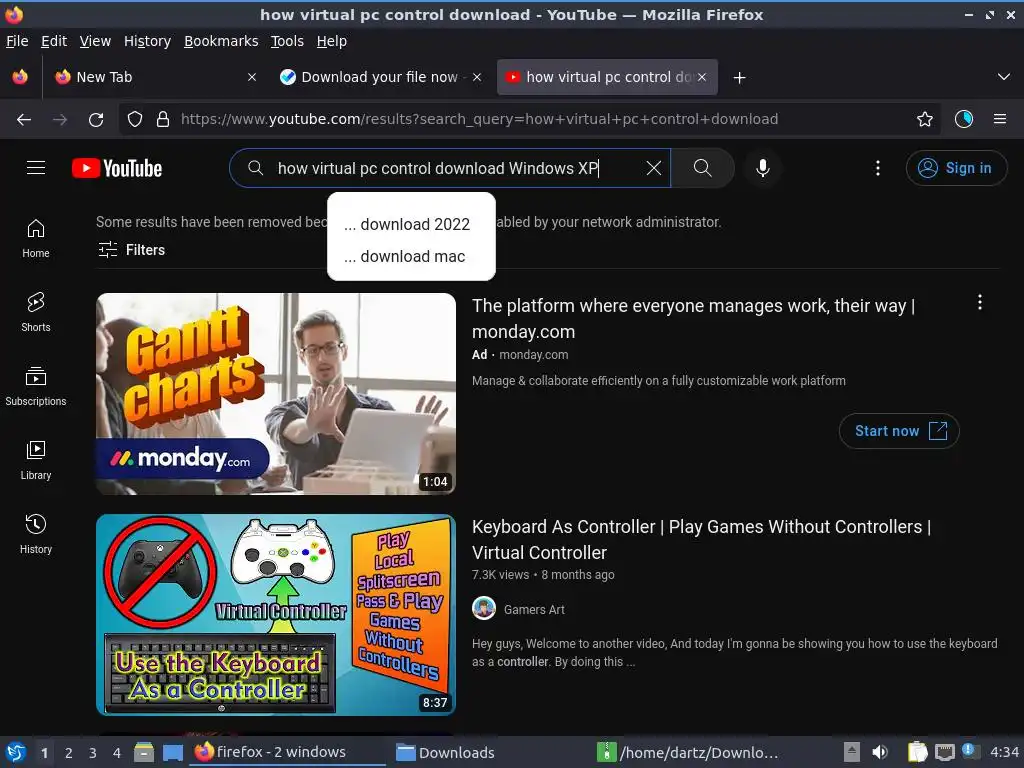
Task: Bookmark this page with star icon
Action: point(925,119)
